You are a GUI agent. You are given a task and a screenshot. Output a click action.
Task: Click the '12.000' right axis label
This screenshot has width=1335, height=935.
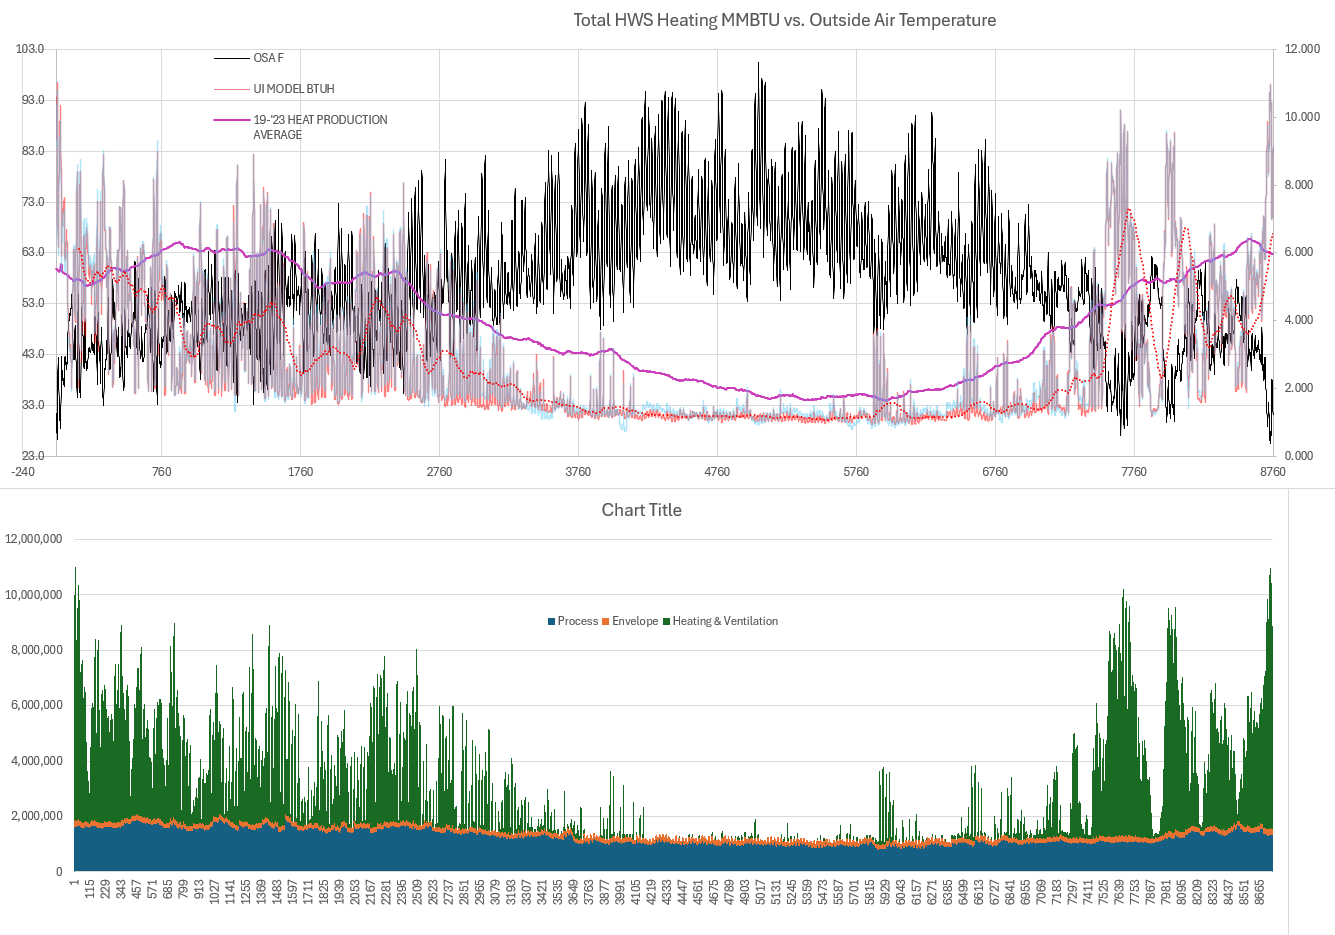pos(1302,49)
